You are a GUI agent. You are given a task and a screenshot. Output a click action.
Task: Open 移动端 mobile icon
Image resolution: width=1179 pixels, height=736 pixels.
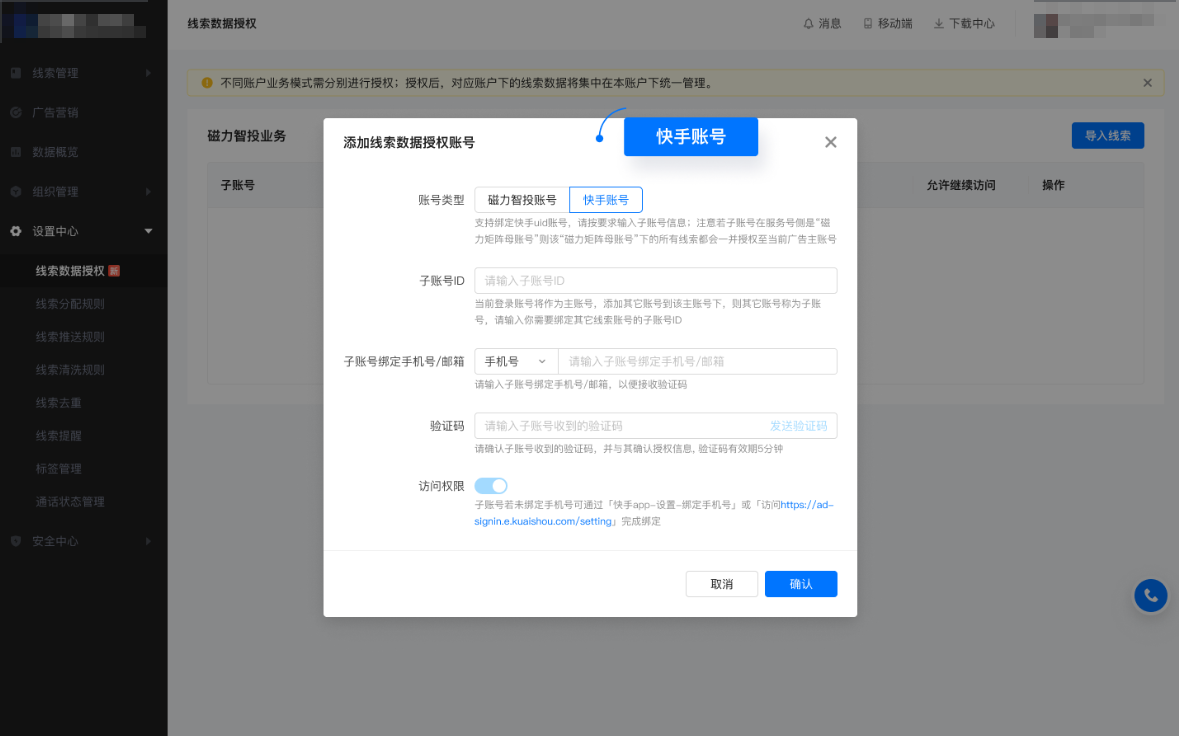click(x=868, y=23)
